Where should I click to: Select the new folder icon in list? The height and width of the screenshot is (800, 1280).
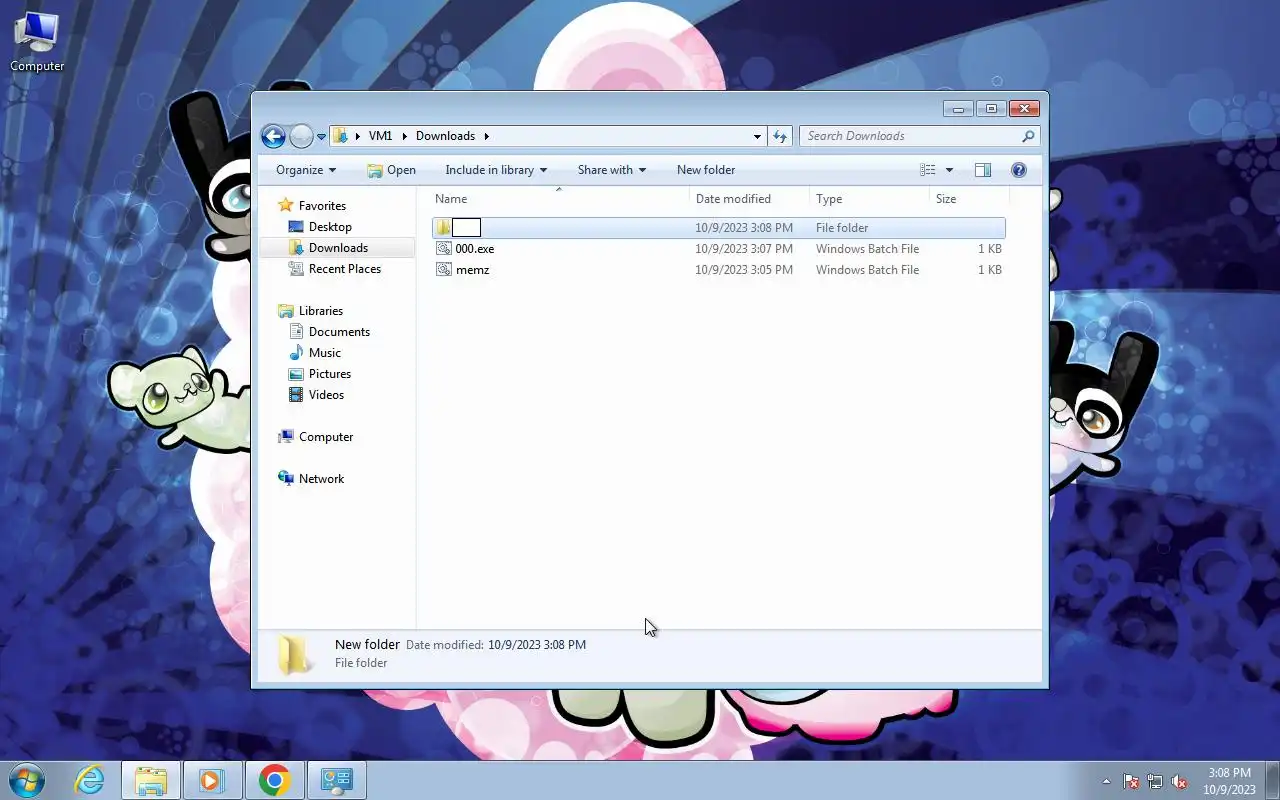click(x=443, y=228)
